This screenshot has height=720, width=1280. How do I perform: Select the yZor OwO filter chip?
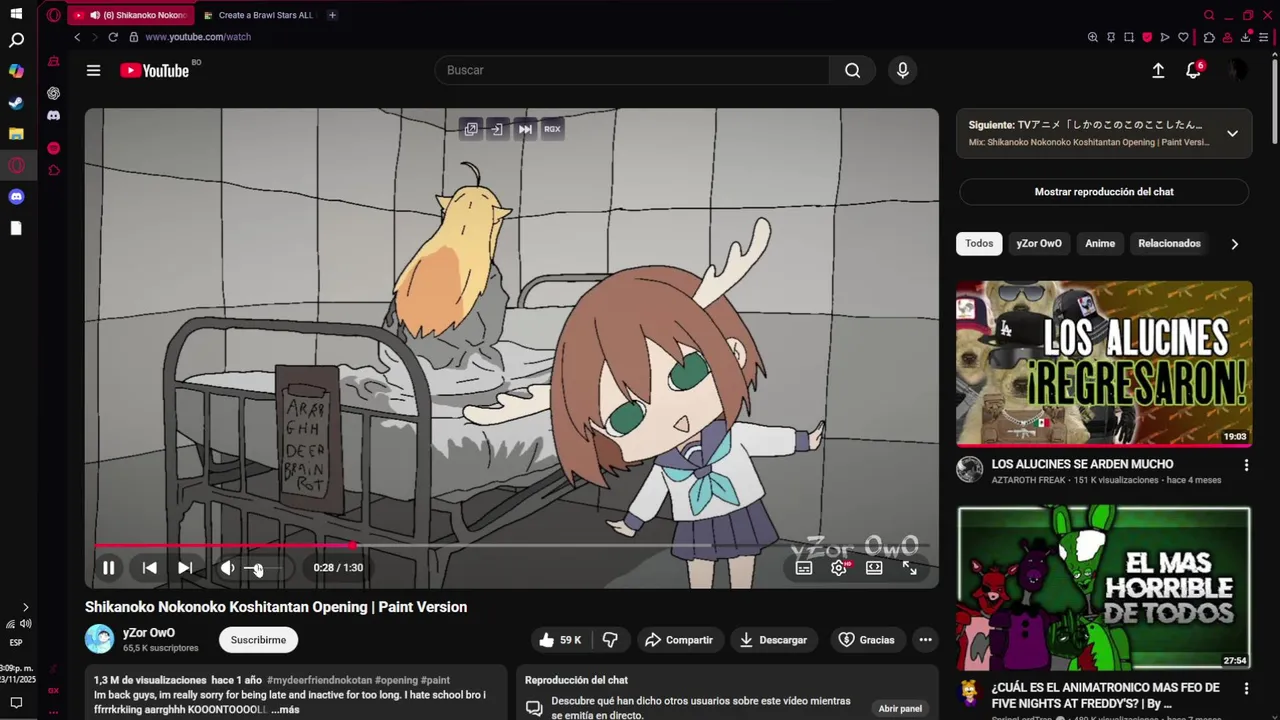[1039, 243]
